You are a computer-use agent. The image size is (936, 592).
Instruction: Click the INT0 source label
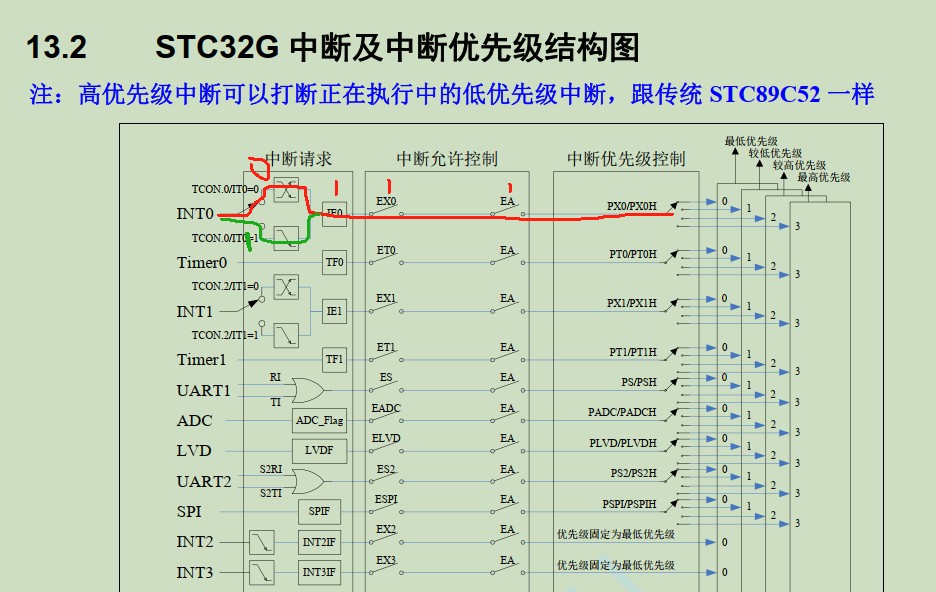coord(195,214)
